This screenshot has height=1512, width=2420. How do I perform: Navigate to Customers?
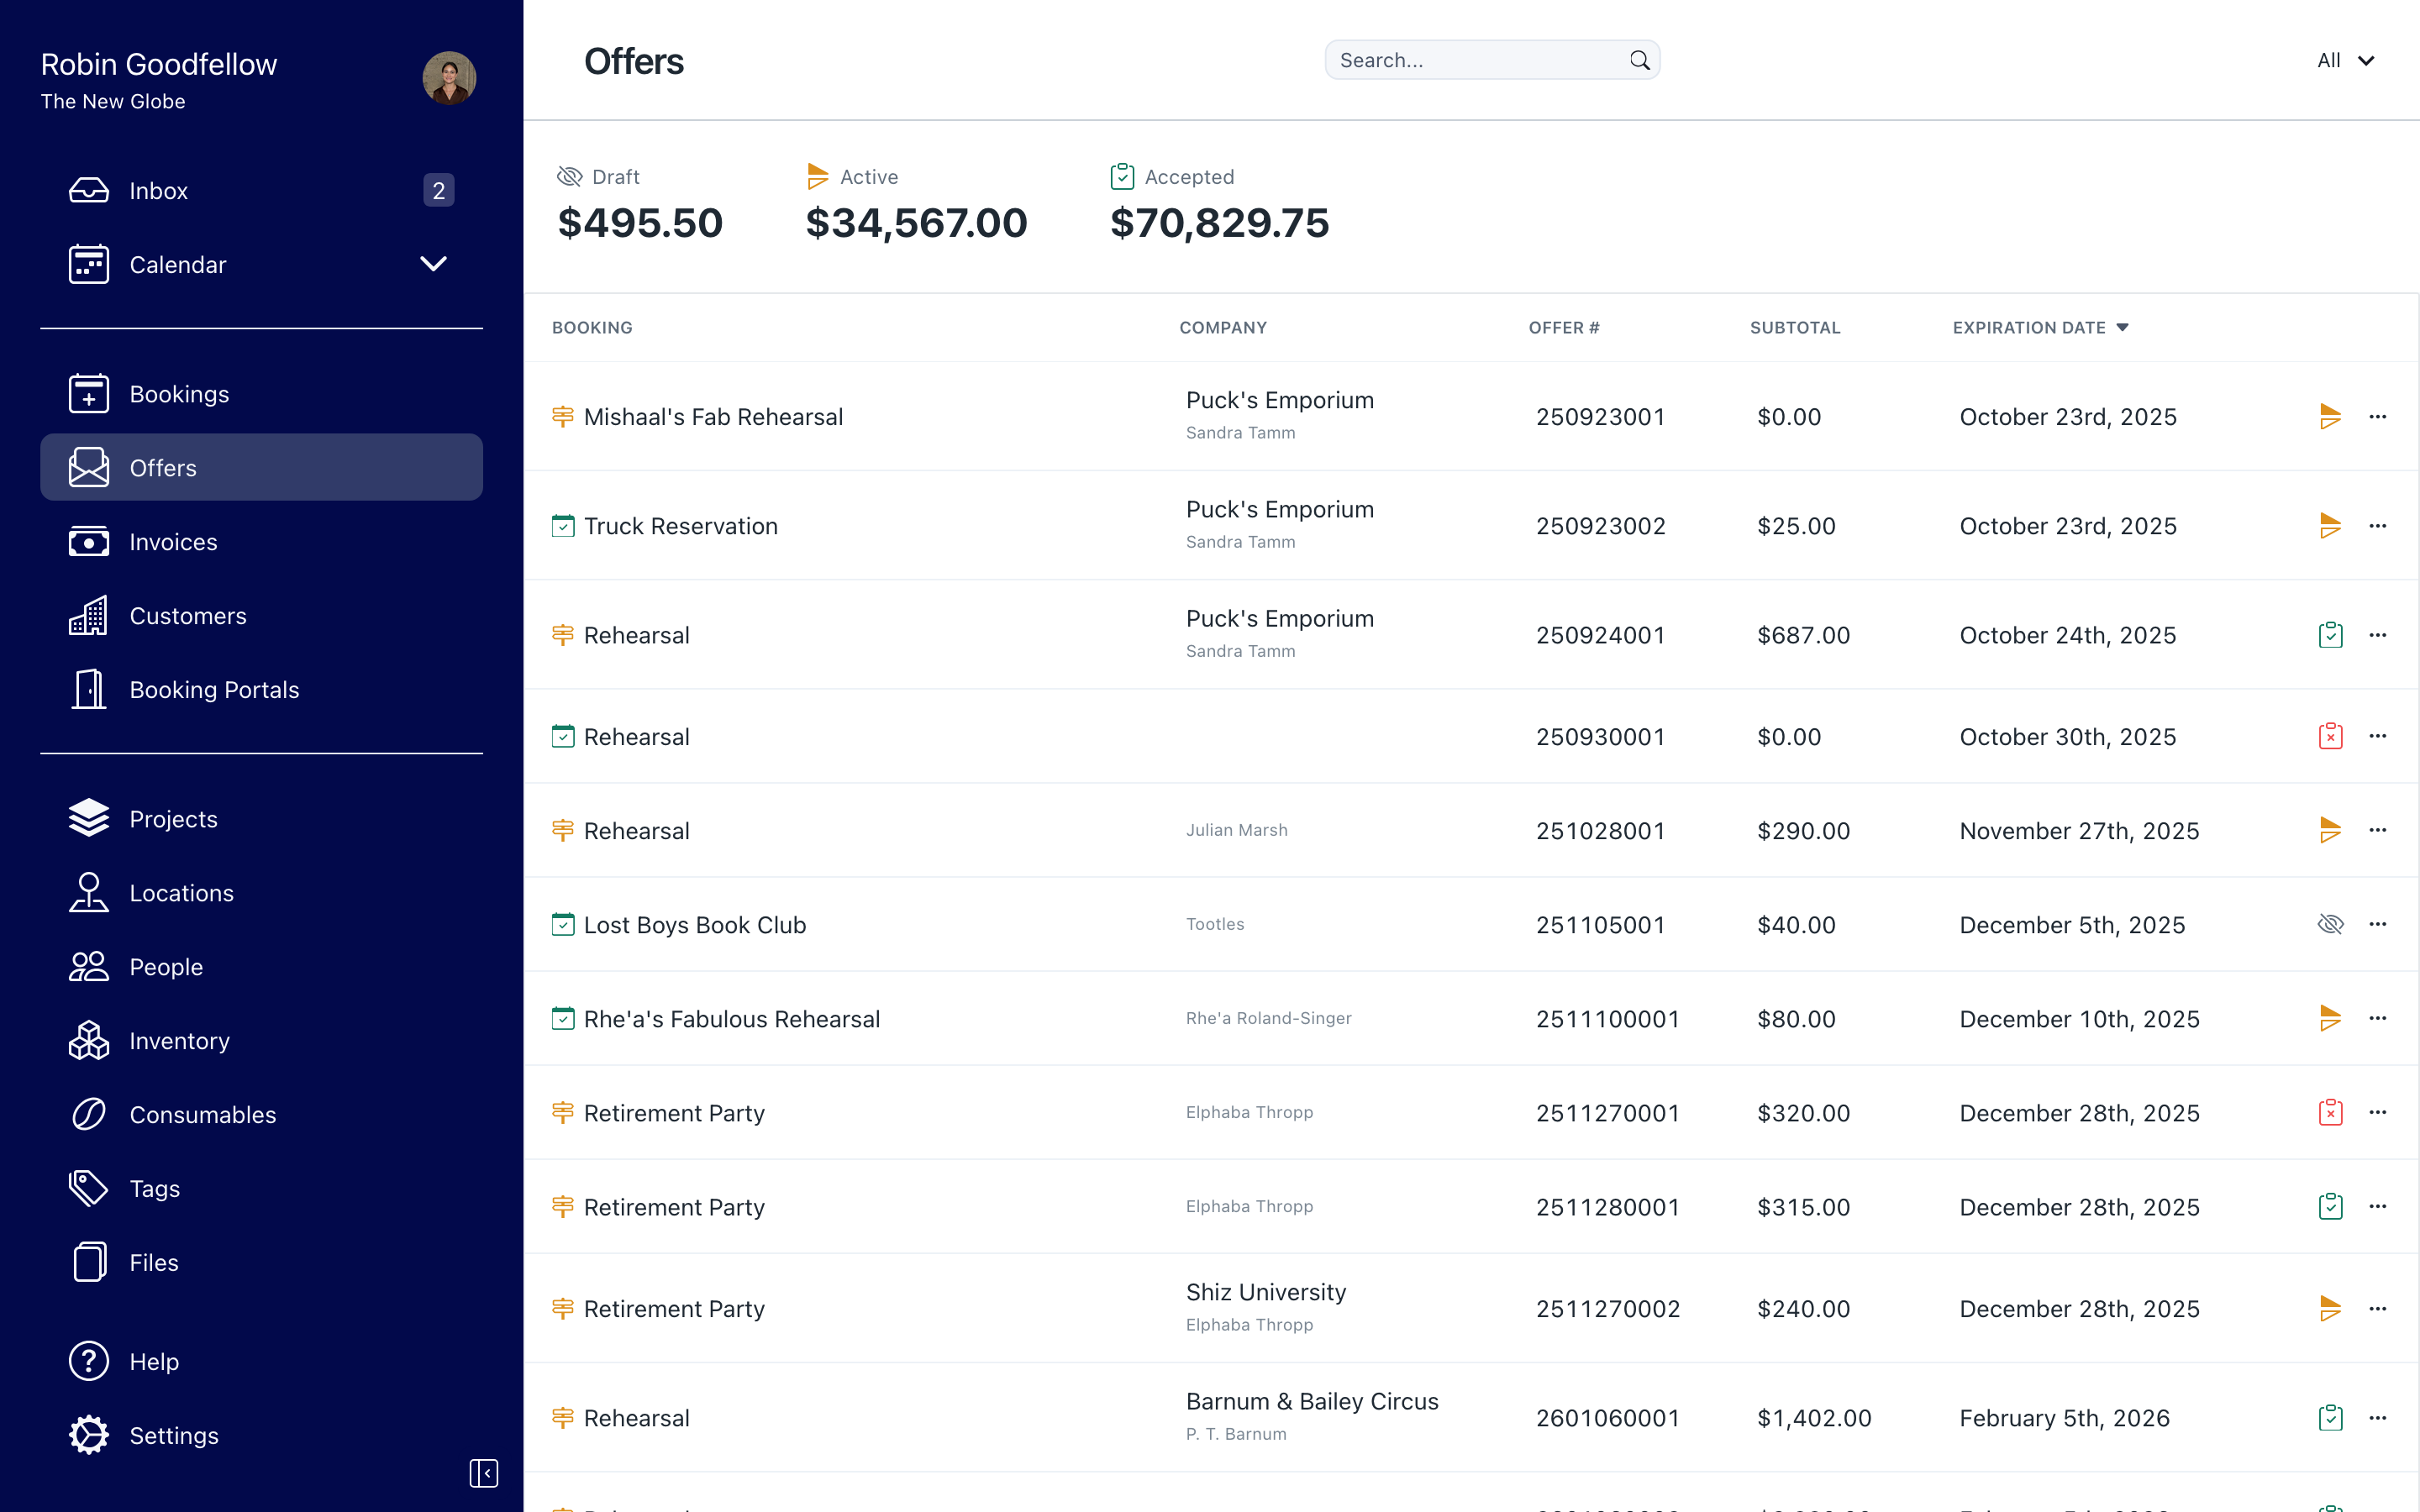coord(261,615)
